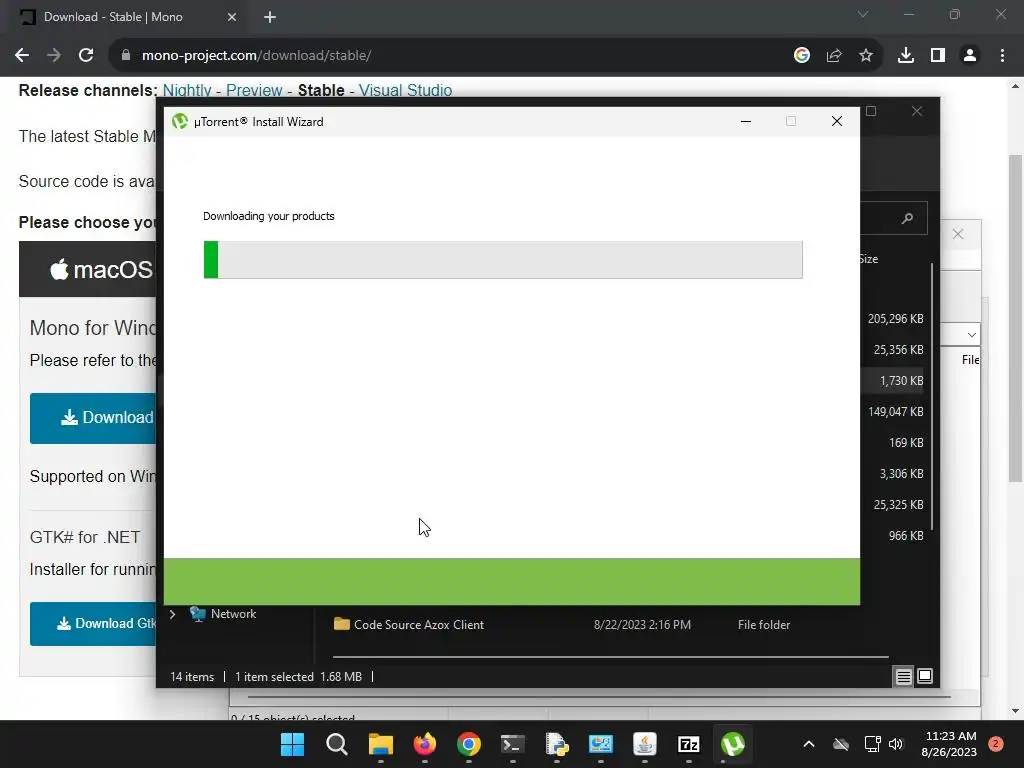Click the download progress bar
The height and width of the screenshot is (768, 1024).
pyautogui.click(x=503, y=260)
